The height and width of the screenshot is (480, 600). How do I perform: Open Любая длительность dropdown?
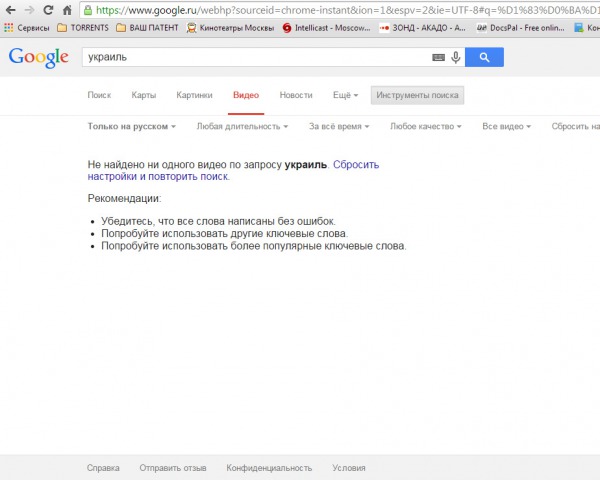click(242, 126)
